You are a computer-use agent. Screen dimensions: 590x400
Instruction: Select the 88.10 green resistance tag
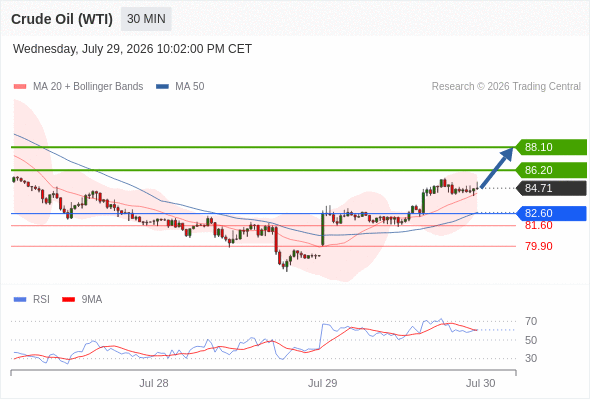(551, 147)
